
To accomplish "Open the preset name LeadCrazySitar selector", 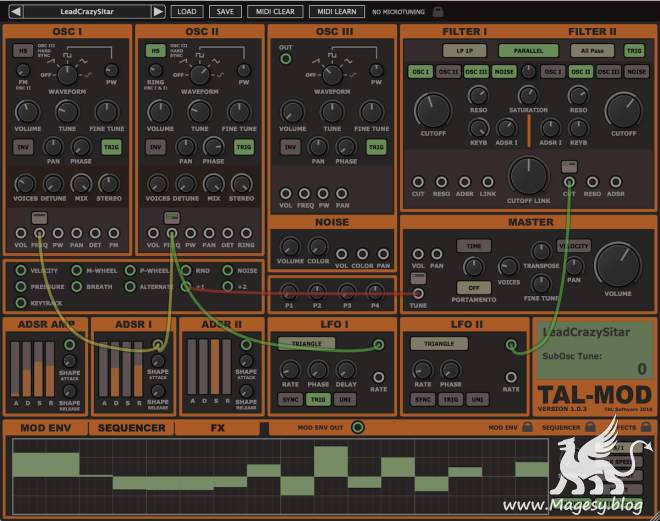I will [87, 11].
